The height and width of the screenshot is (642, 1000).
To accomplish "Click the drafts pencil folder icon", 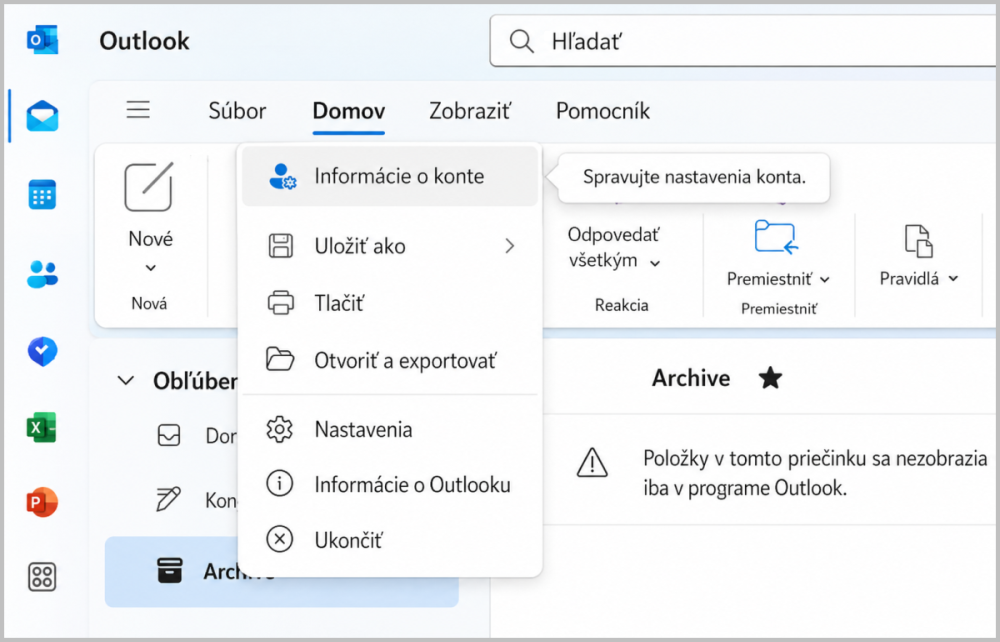I will [169, 499].
